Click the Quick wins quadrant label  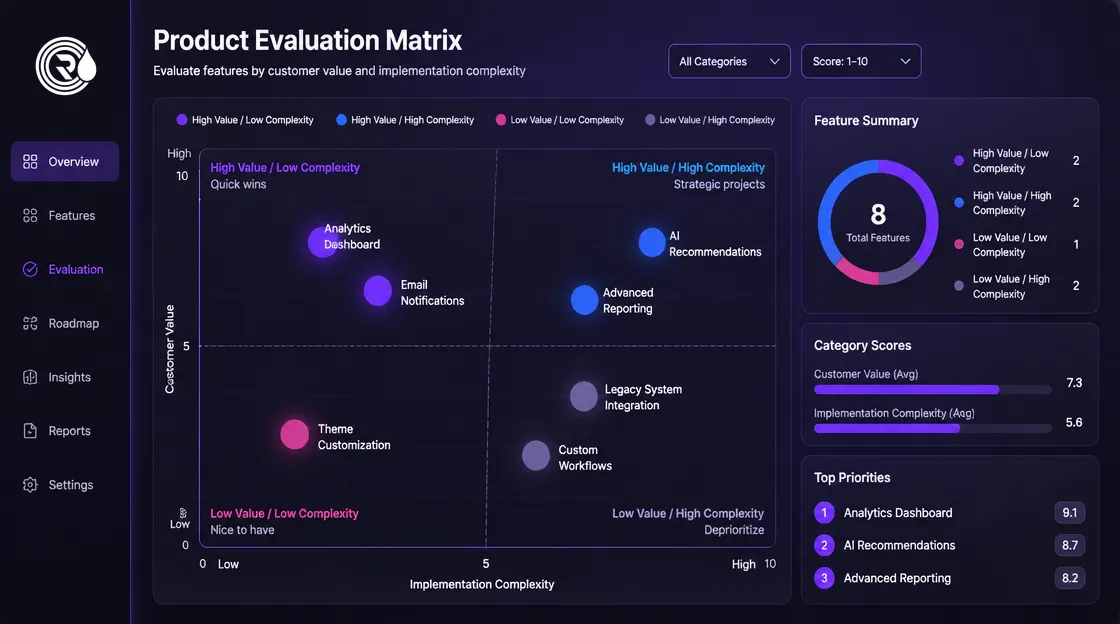239,184
